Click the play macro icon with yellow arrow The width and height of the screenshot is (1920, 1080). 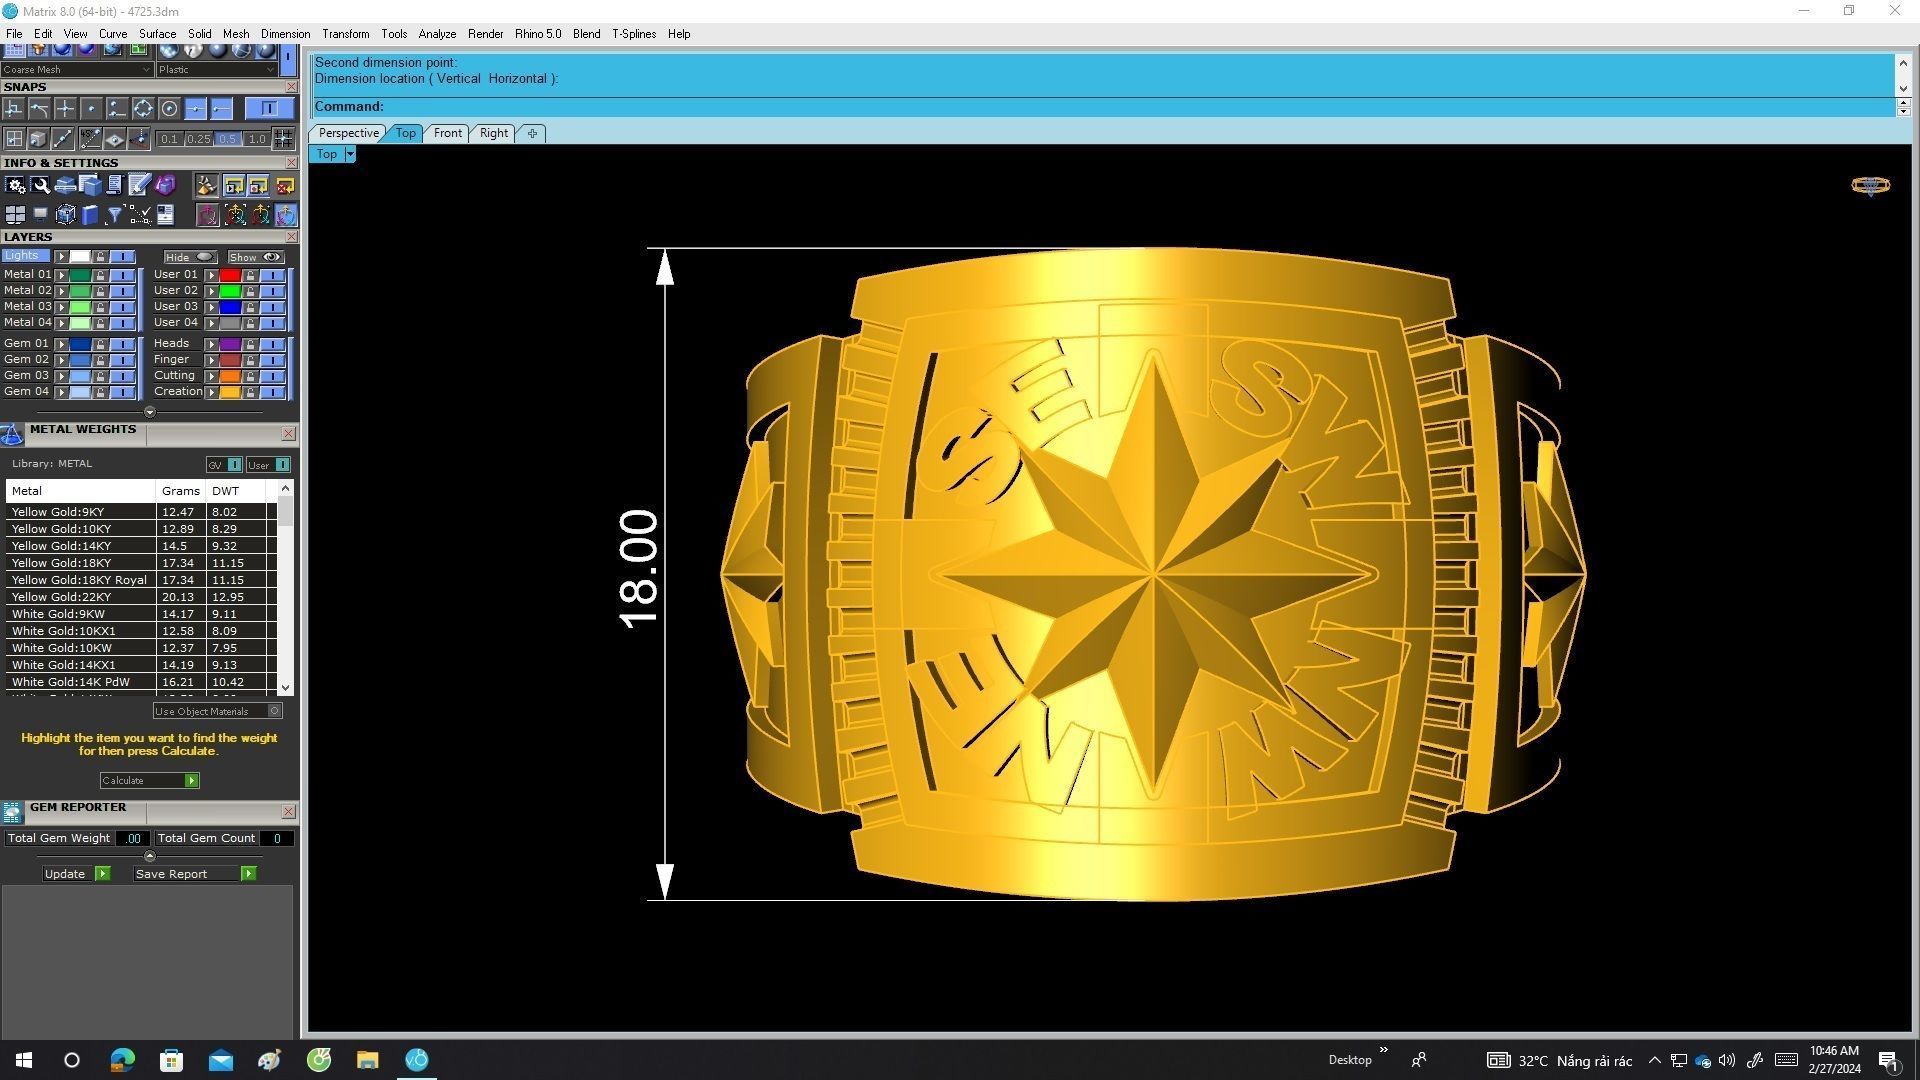pyautogui.click(x=234, y=186)
